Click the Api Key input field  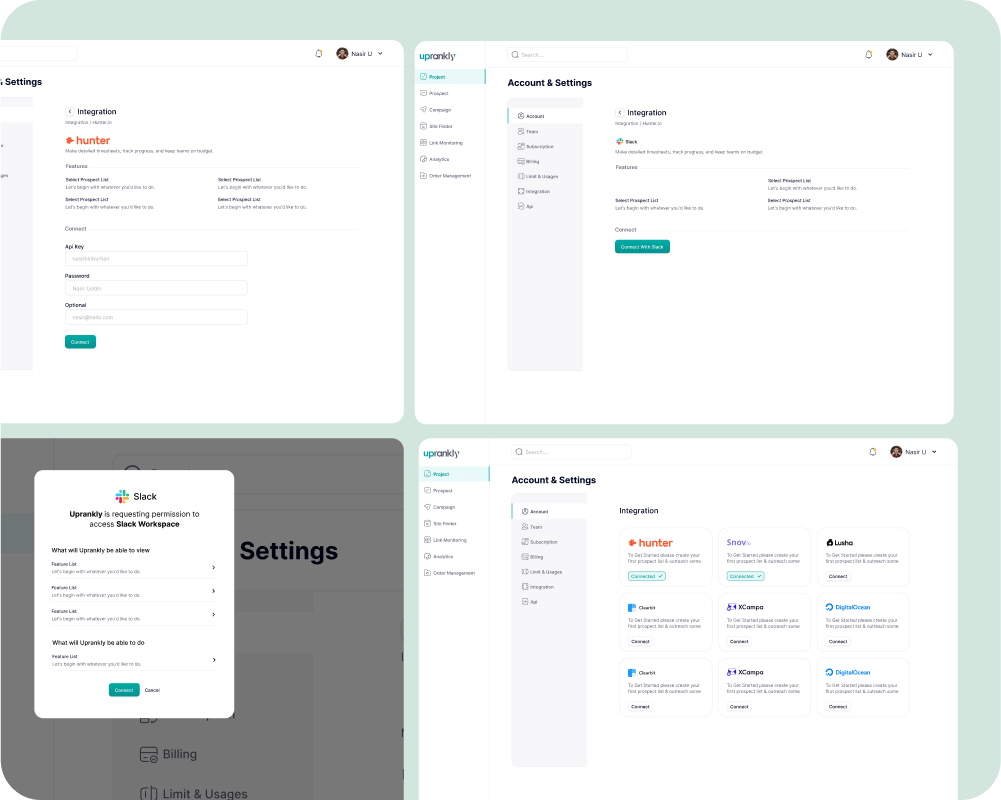point(156,258)
